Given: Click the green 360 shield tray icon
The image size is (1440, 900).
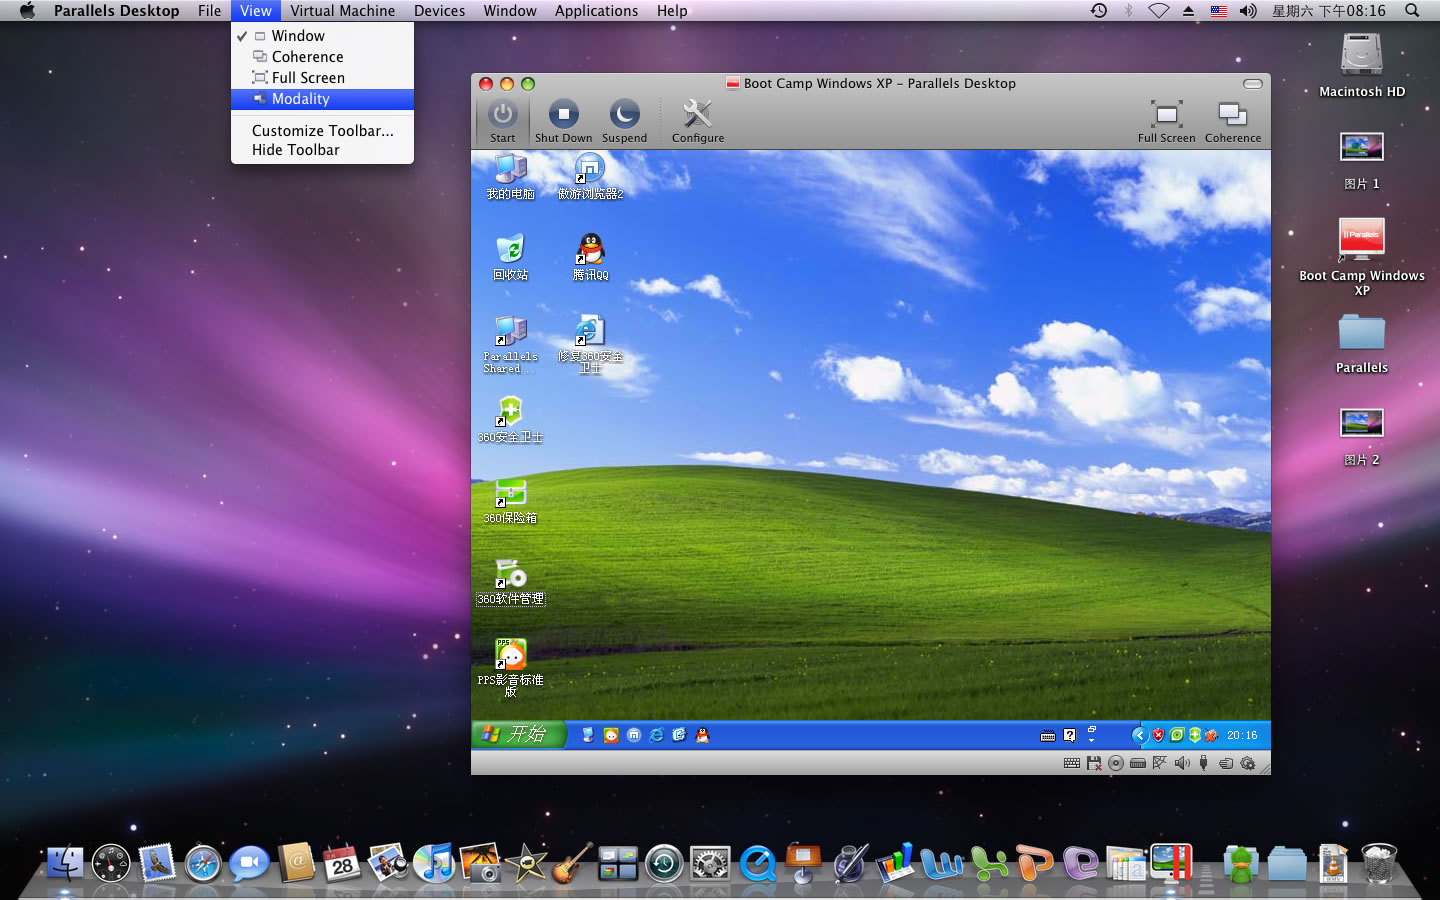Looking at the screenshot, I should coord(1194,735).
